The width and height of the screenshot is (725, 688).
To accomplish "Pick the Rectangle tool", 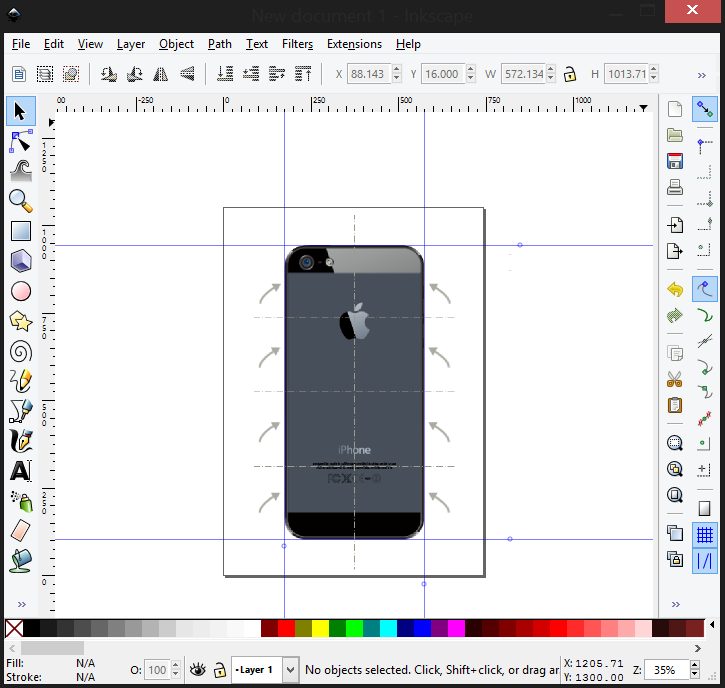I will pyautogui.click(x=20, y=231).
